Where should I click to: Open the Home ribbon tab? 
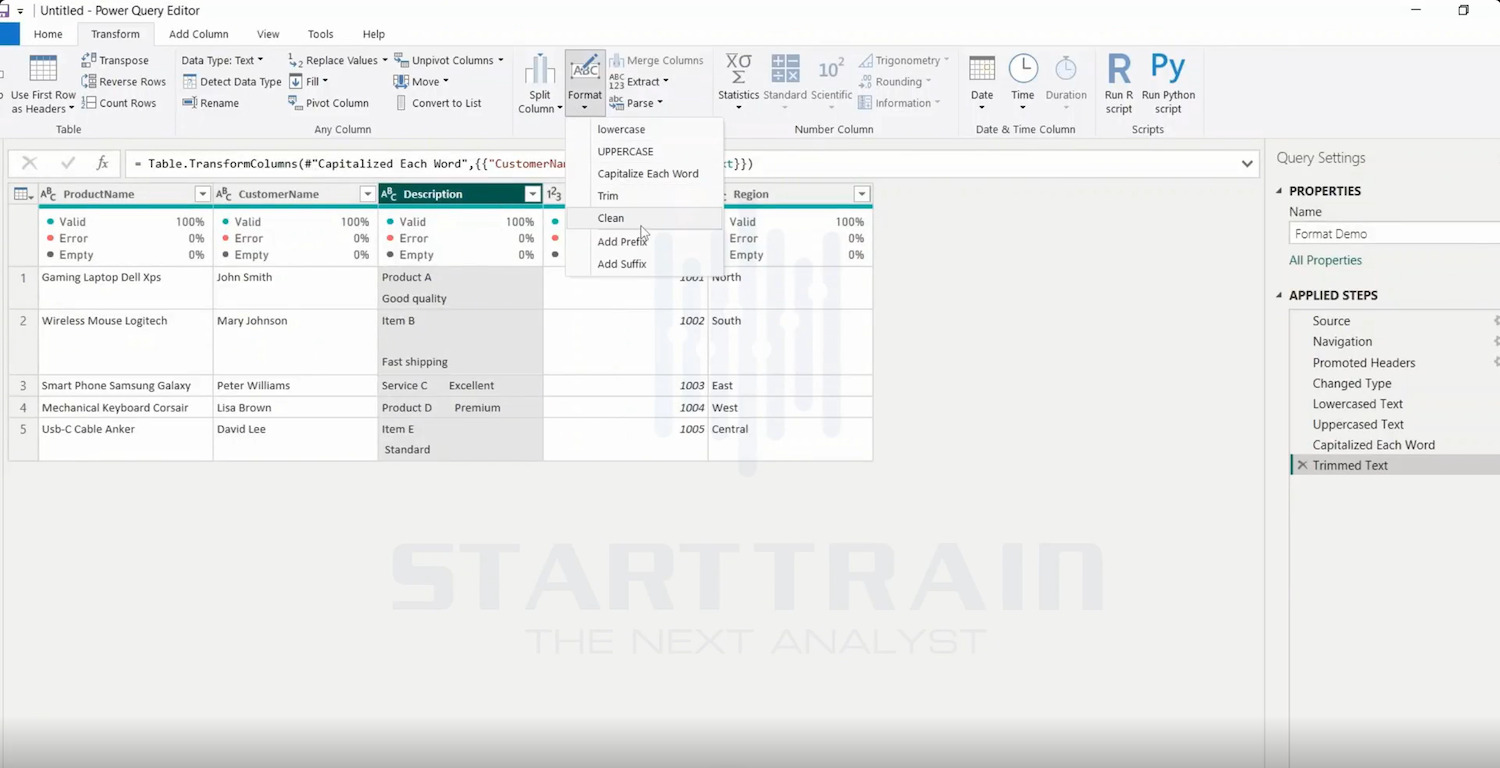pos(48,34)
